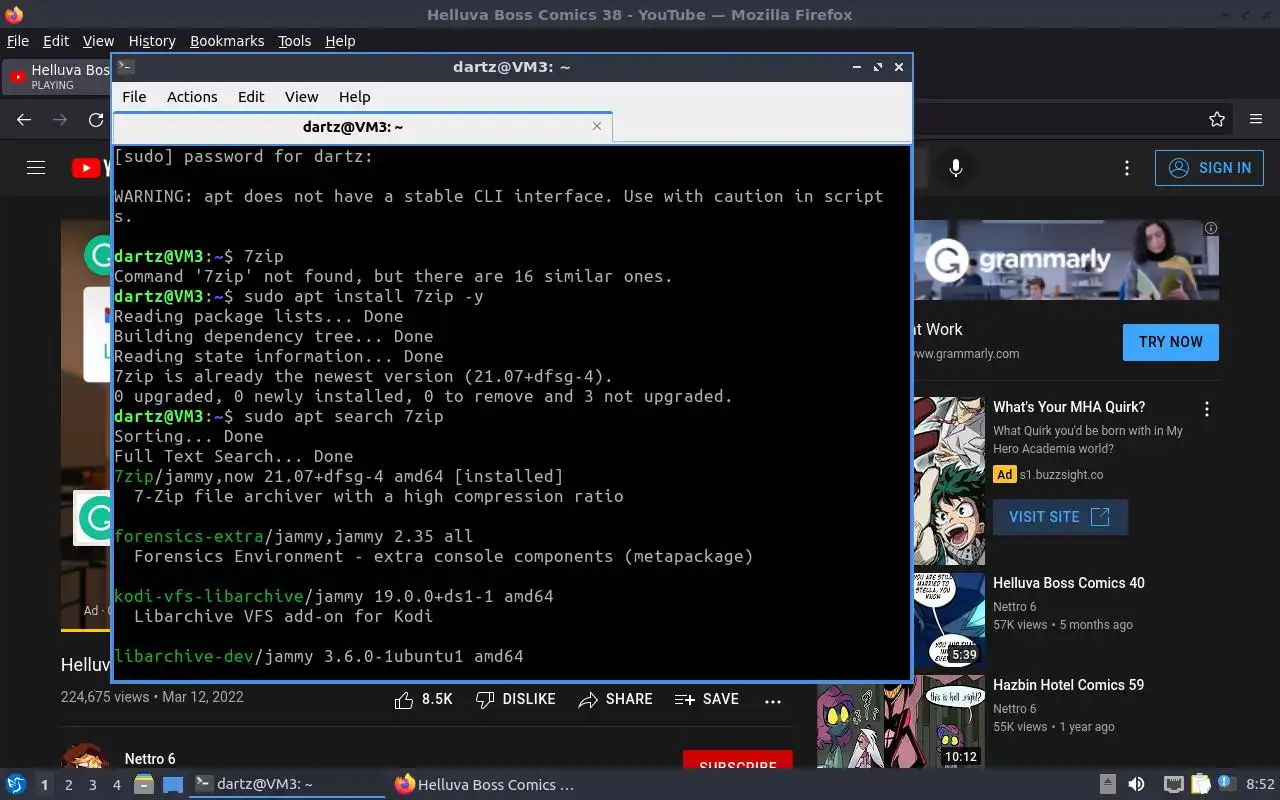Open the Lubuntu application menu
This screenshot has width=1280, height=800.
pos(15,785)
